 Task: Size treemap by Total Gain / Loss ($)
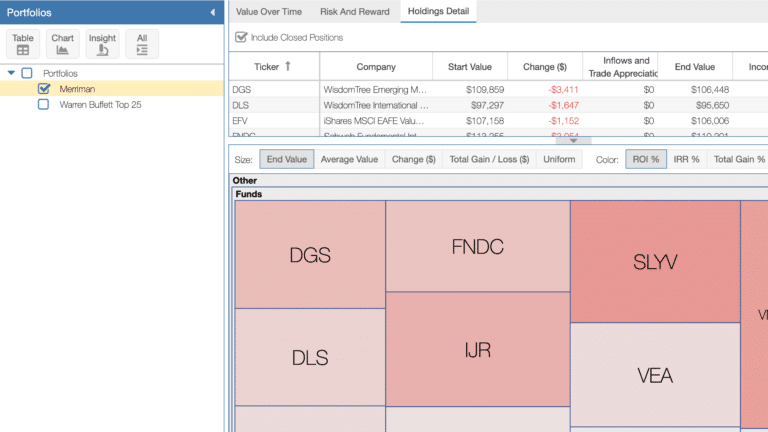[489, 159]
